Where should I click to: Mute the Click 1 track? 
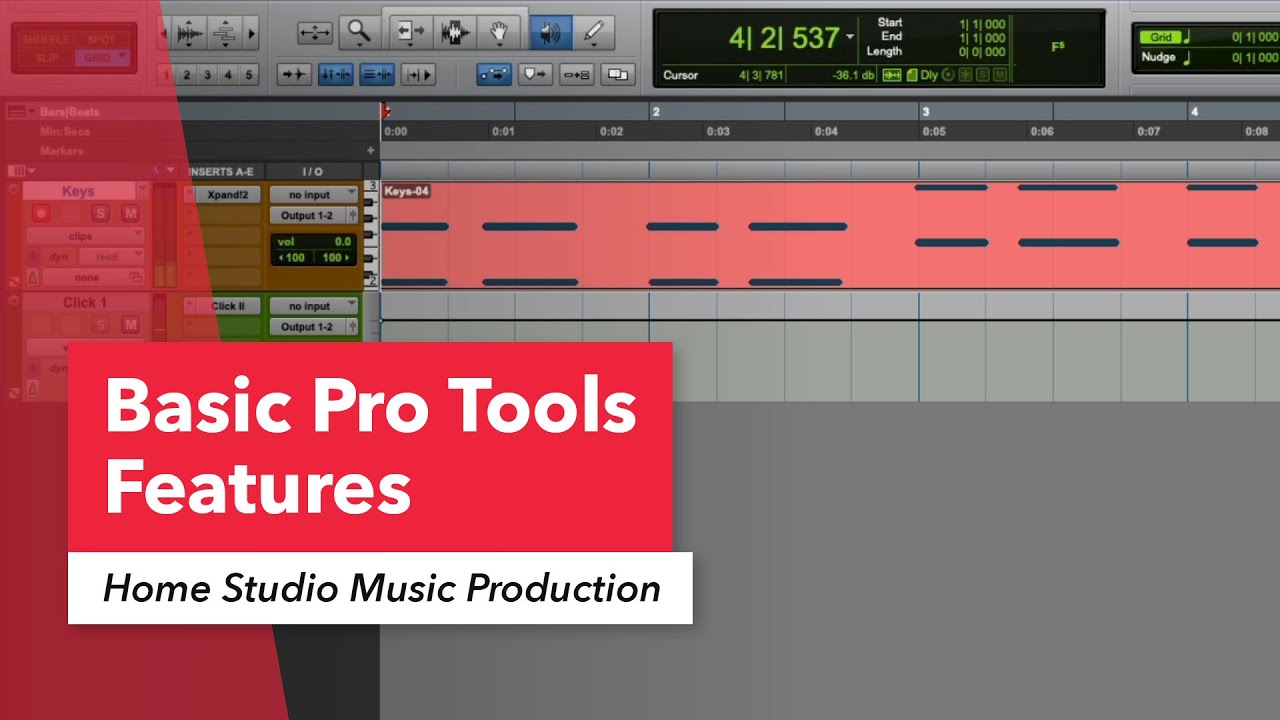(x=130, y=324)
